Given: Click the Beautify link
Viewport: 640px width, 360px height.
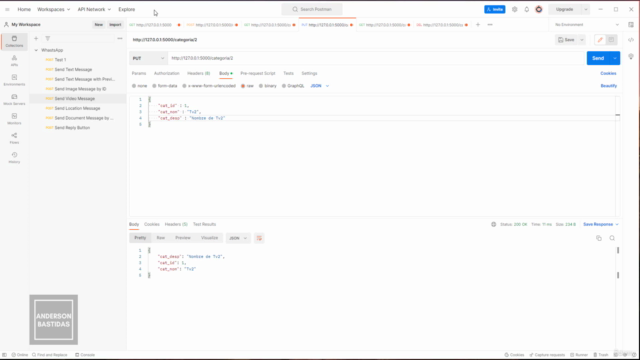Looking at the screenshot, I should pos(609,86).
